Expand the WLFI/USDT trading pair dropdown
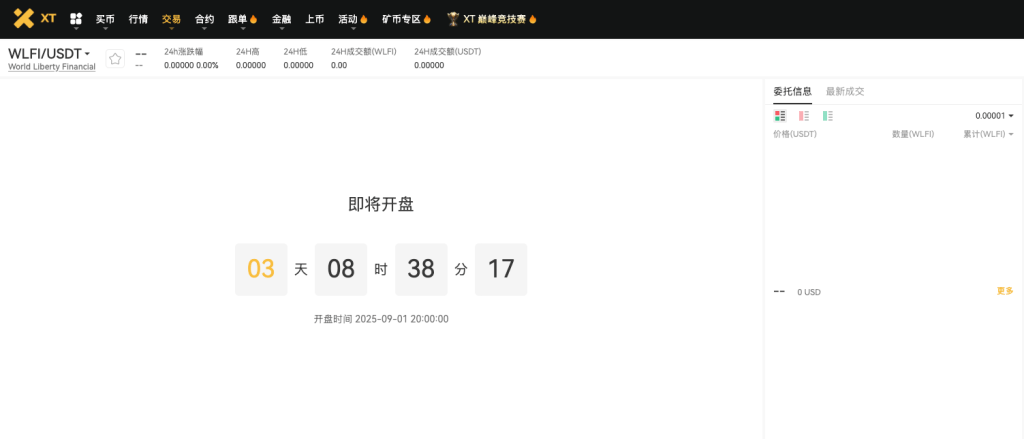The image size is (1024, 439). click(87, 54)
